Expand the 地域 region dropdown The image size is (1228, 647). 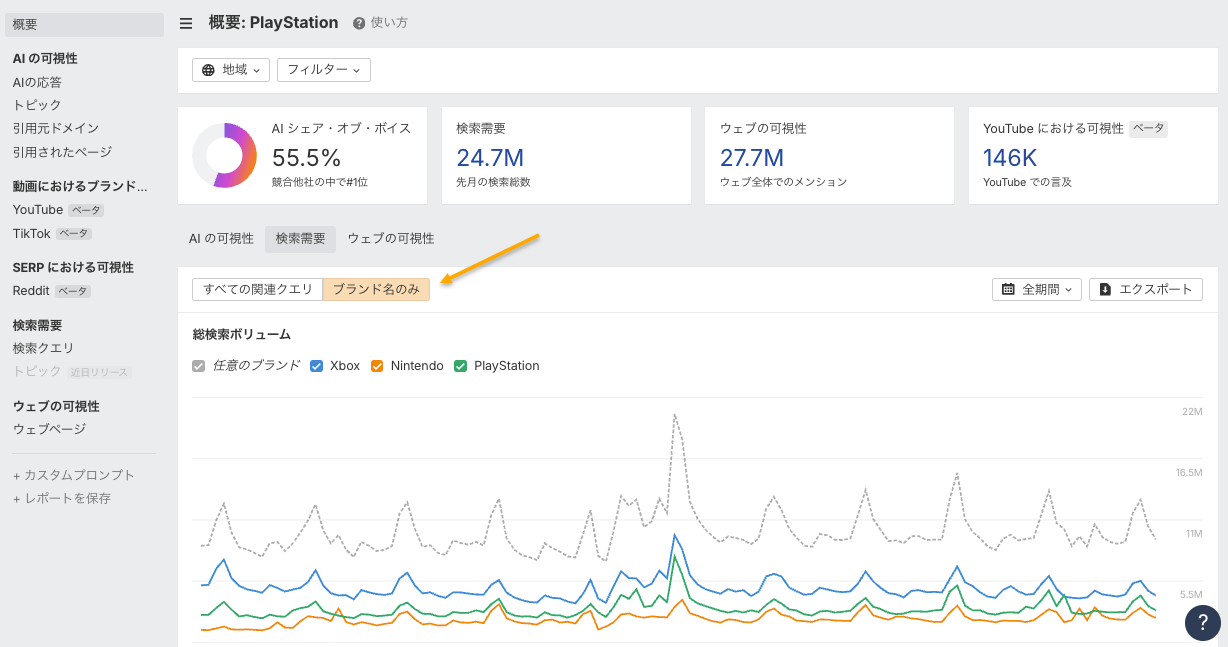point(231,70)
